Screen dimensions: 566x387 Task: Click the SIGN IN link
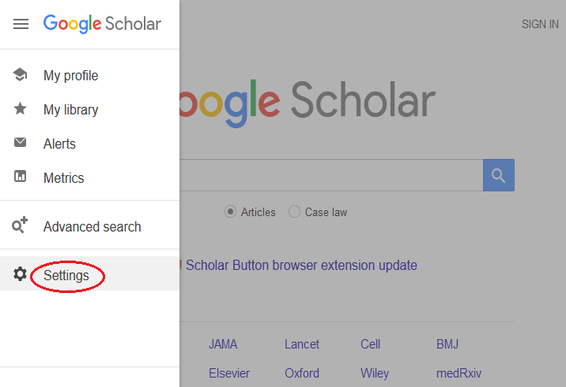point(540,24)
